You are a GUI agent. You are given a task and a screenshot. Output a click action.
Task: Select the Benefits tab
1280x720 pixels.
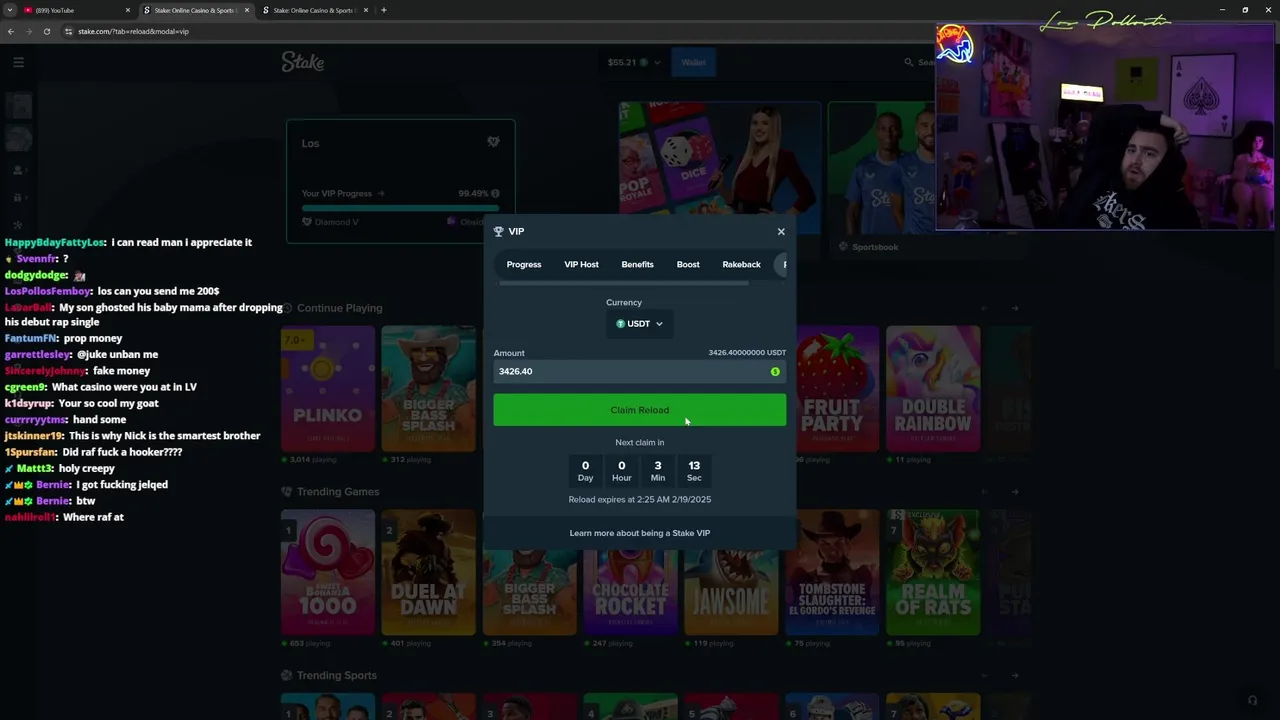click(x=637, y=264)
